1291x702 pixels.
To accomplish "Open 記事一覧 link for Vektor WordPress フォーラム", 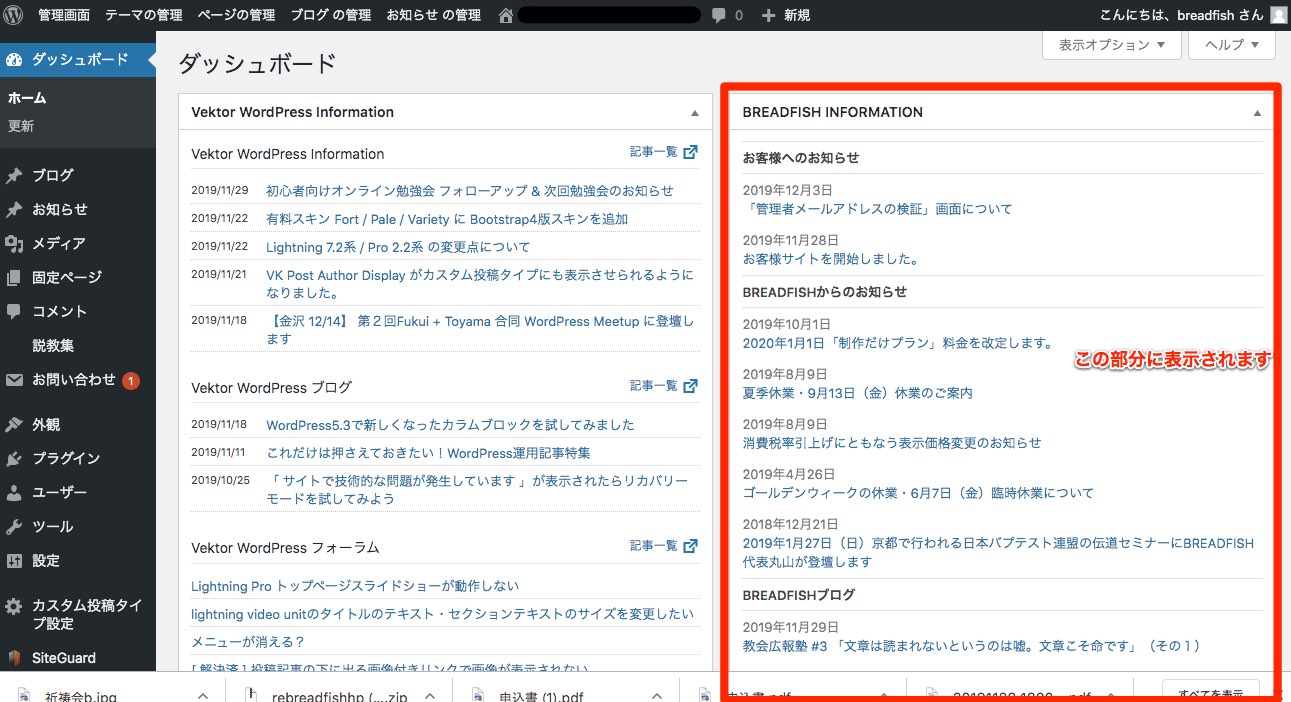I will (653, 546).
